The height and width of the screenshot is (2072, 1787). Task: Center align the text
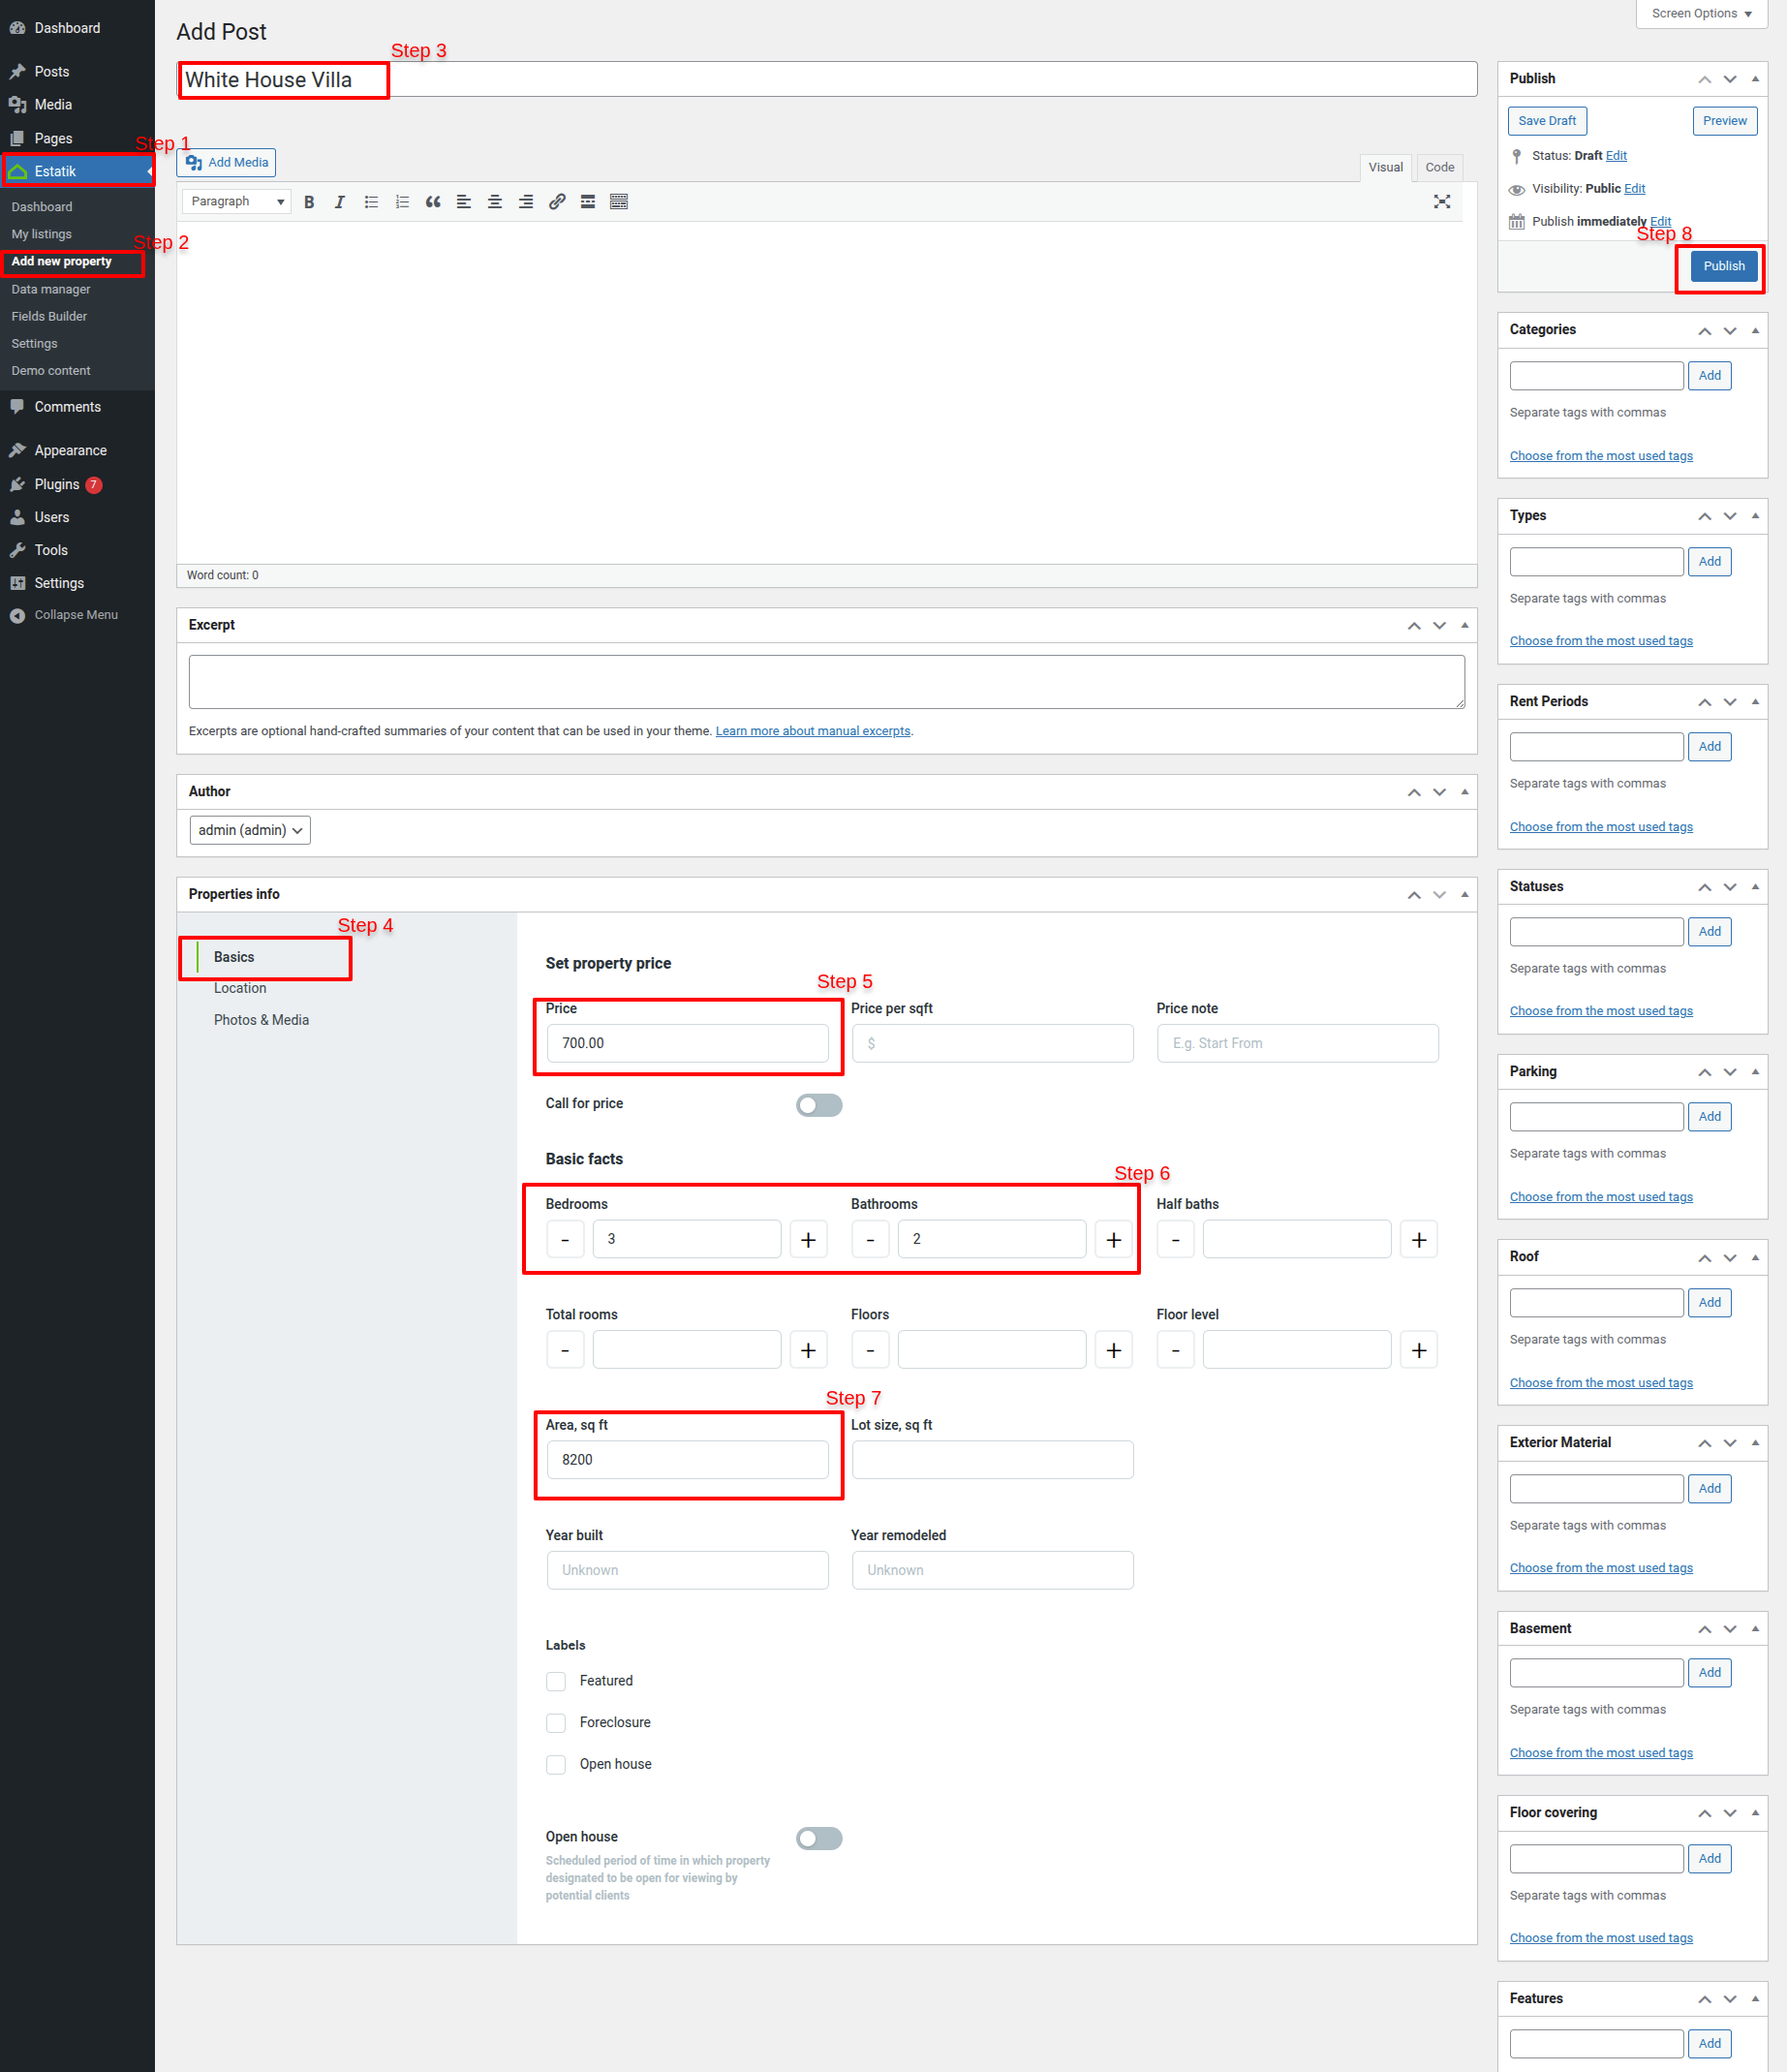pos(495,202)
